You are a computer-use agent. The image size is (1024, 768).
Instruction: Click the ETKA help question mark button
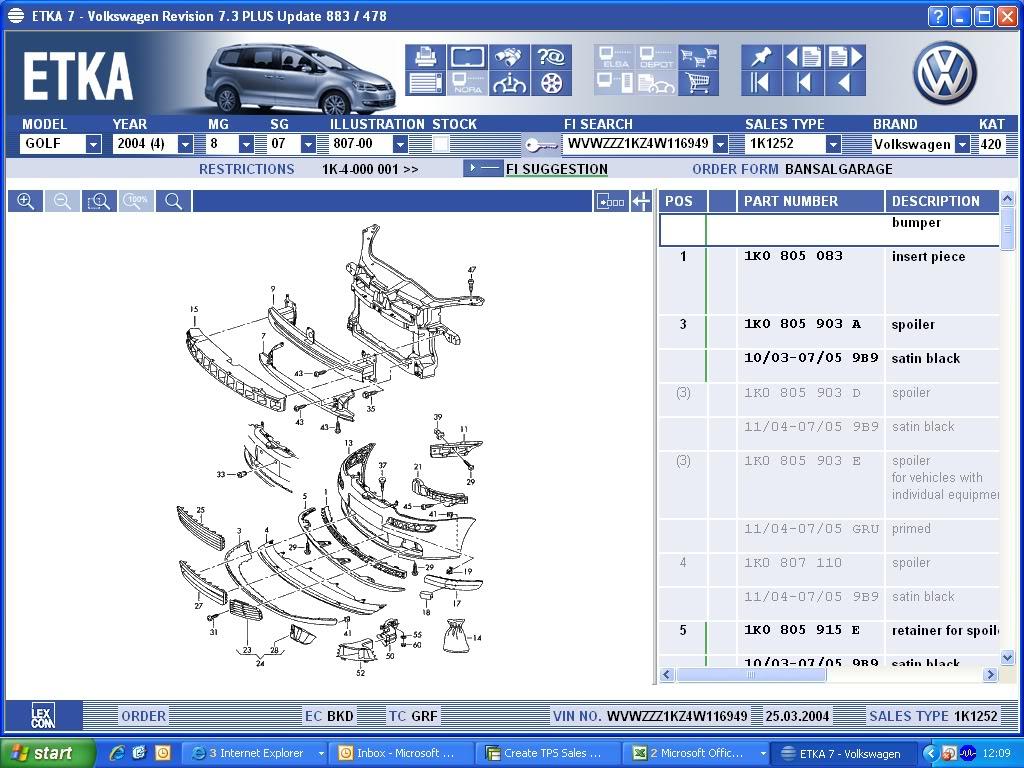point(938,16)
